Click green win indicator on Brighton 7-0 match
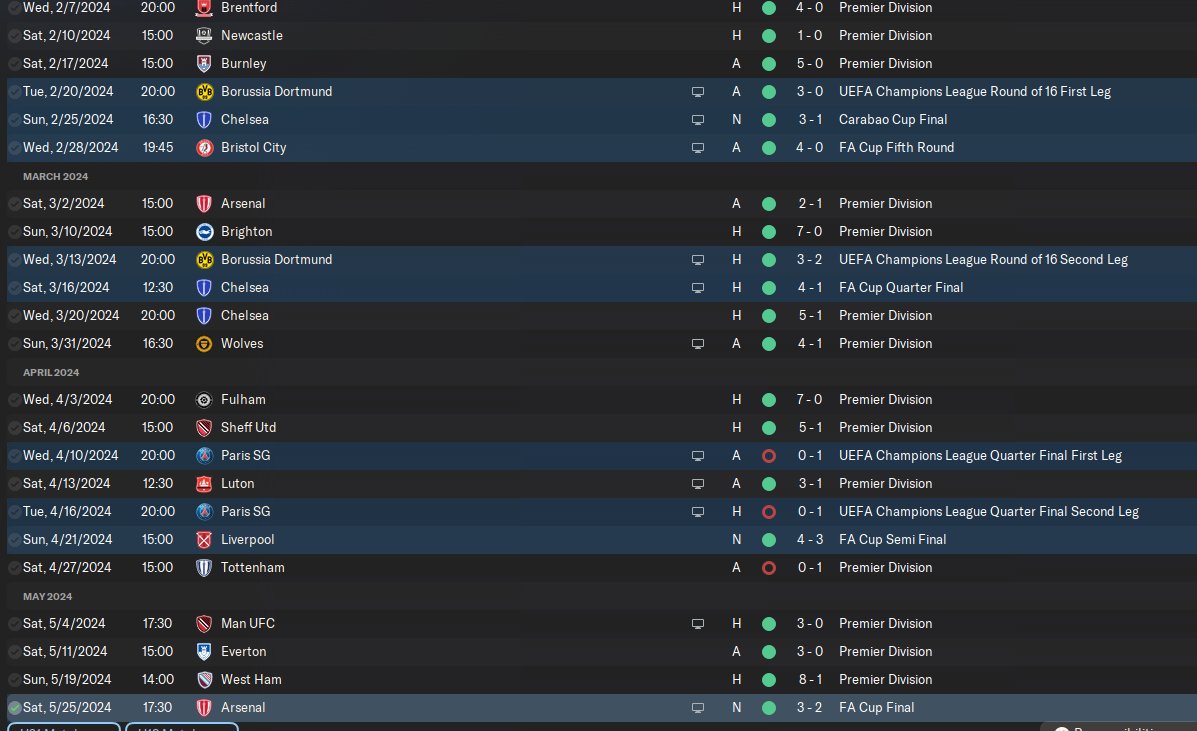Screen dimensions: 1197x731 (x=768, y=231)
